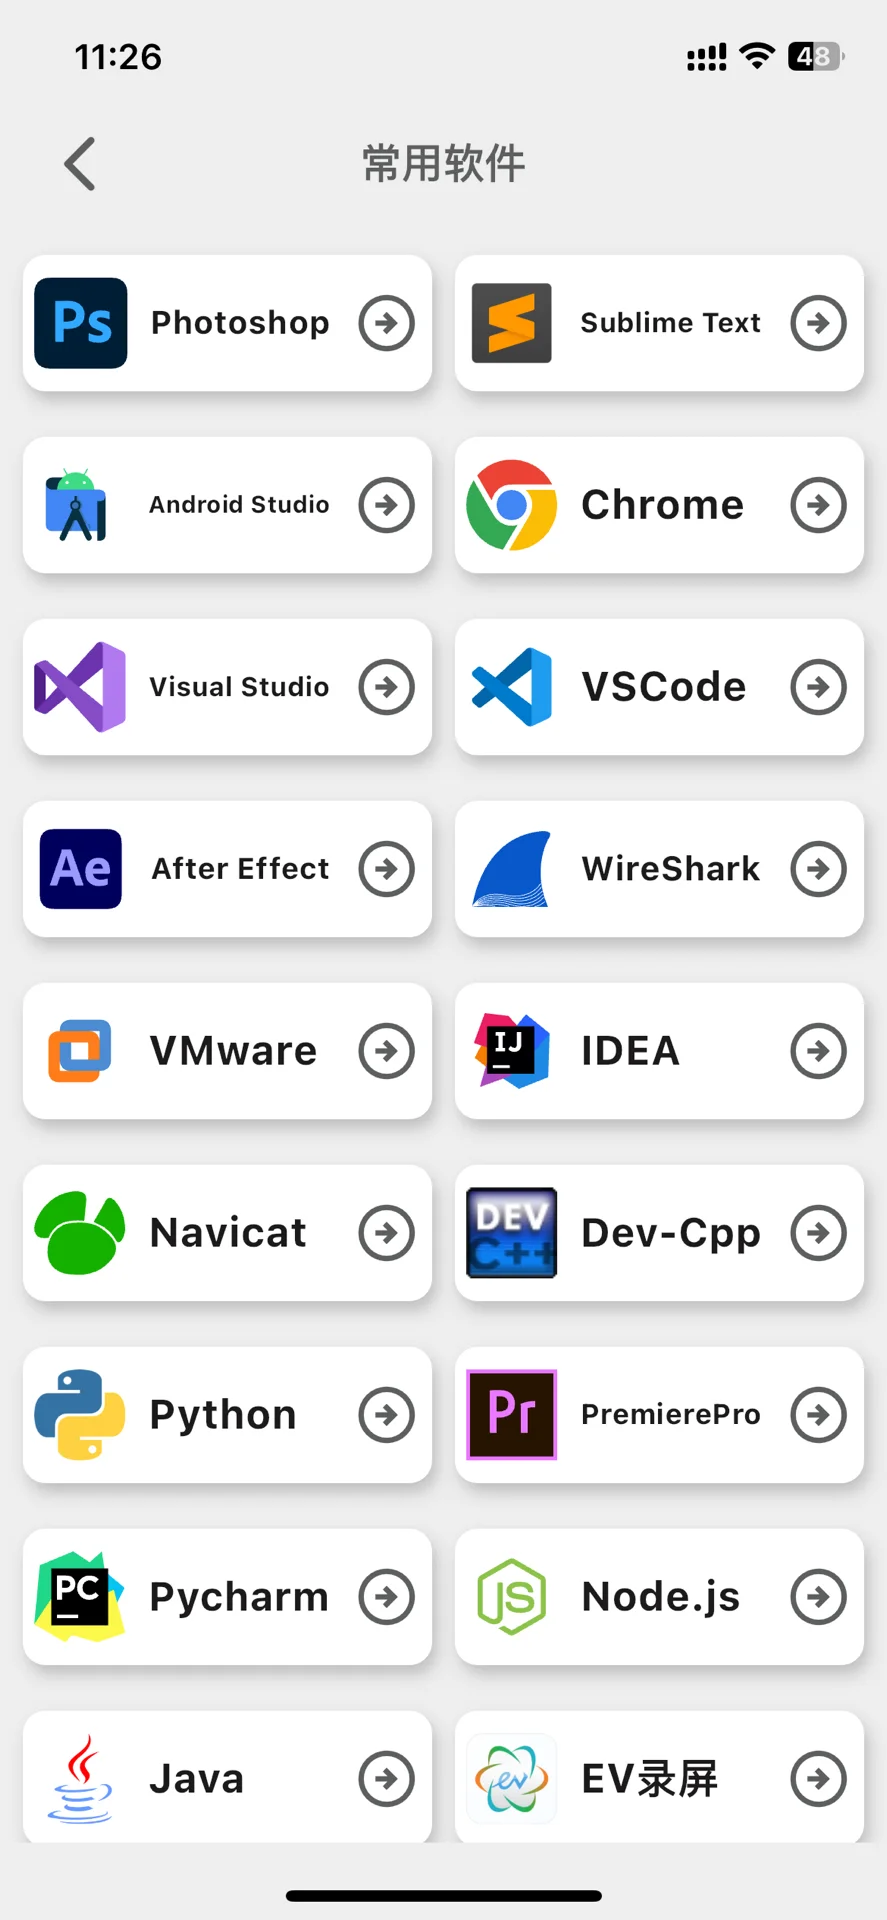The width and height of the screenshot is (887, 1920).
Task: Tap the purple Visual Studio icon
Action: click(80, 687)
